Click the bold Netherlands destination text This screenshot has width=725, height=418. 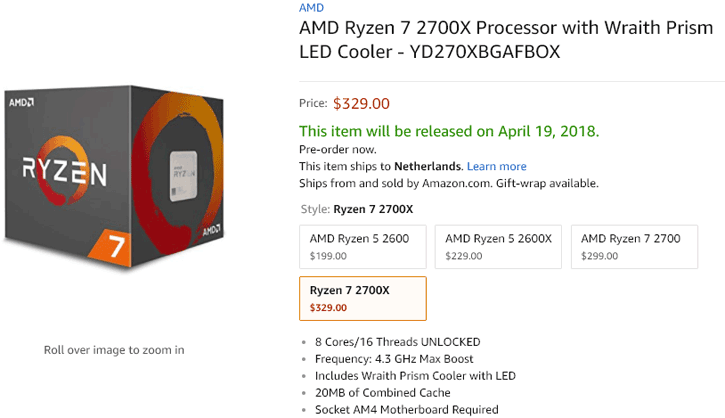pyautogui.click(x=429, y=166)
